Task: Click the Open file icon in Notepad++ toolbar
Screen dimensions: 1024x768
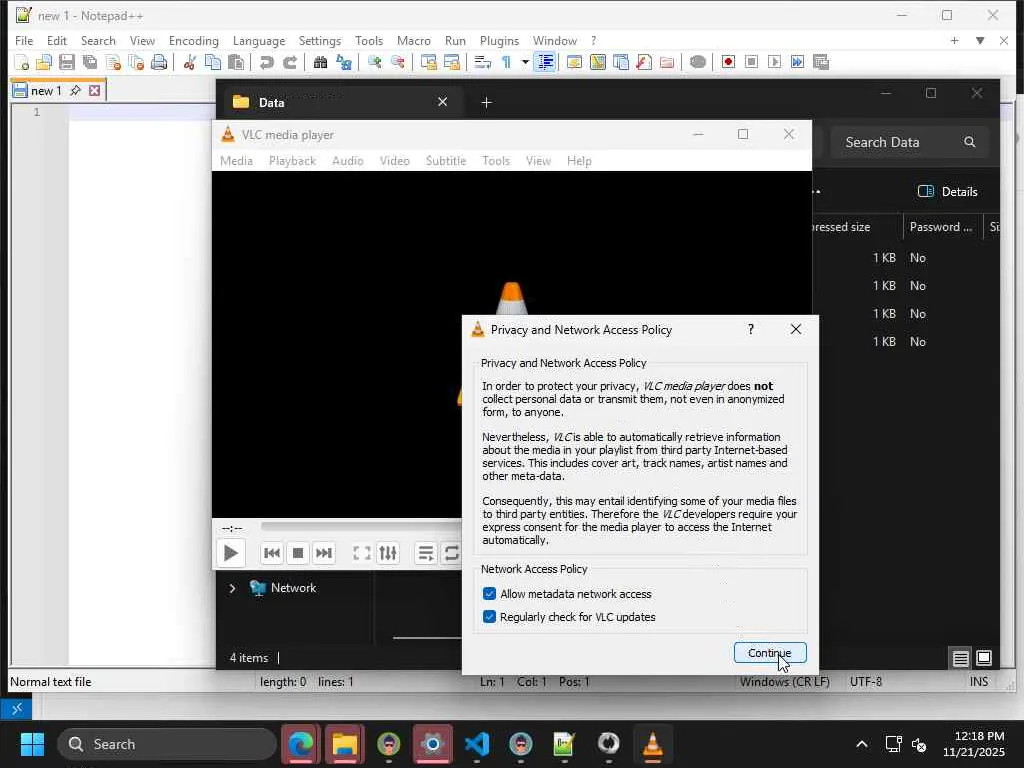Action: coord(44,62)
